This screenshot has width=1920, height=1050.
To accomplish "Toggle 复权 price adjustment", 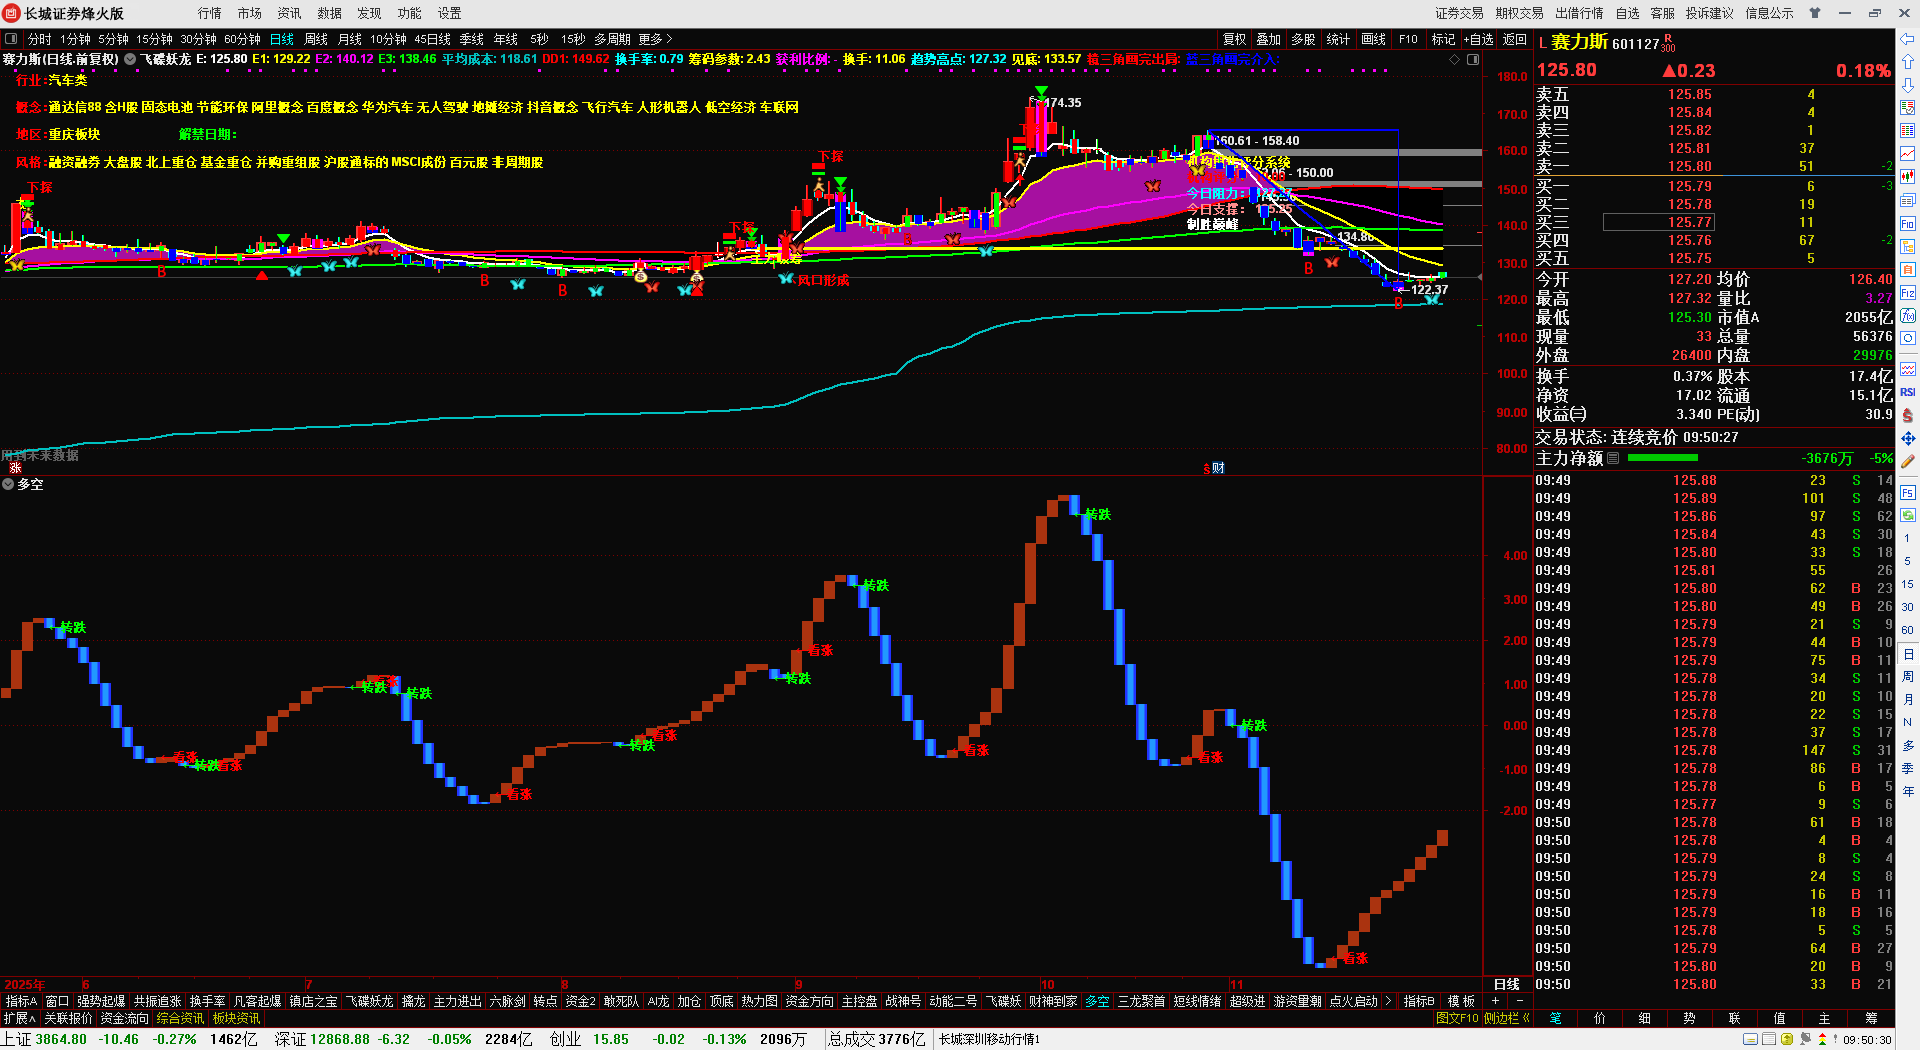I will (x=1235, y=39).
